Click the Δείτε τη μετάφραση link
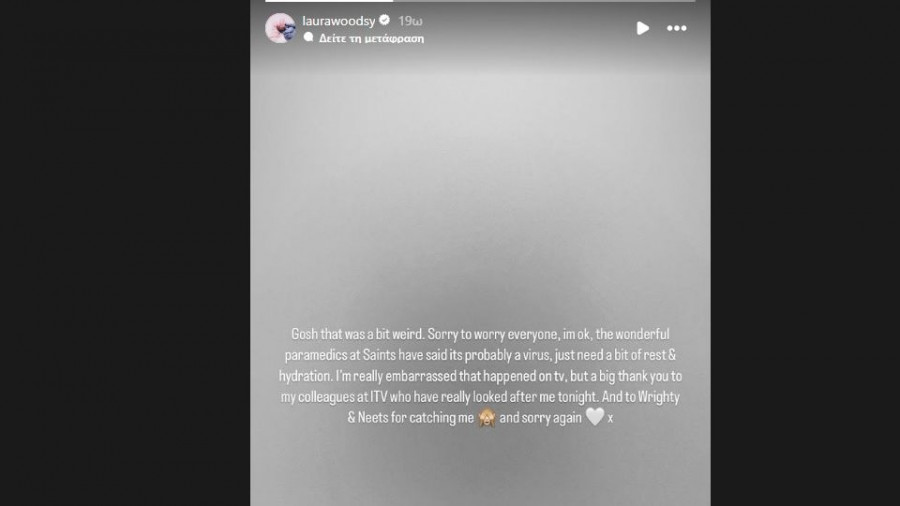The width and height of the screenshot is (900, 506). 371,38
